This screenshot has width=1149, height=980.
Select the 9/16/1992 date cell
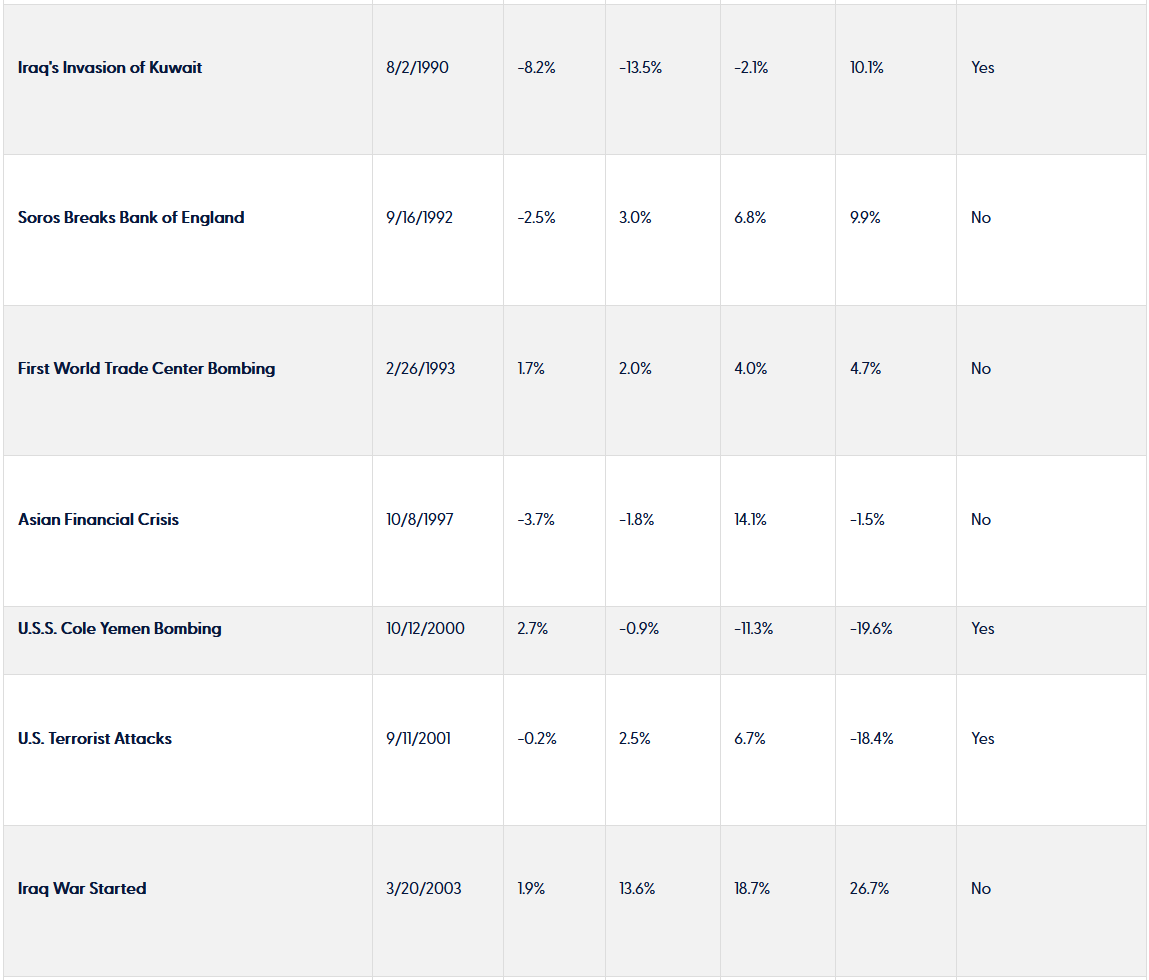[x=419, y=218]
